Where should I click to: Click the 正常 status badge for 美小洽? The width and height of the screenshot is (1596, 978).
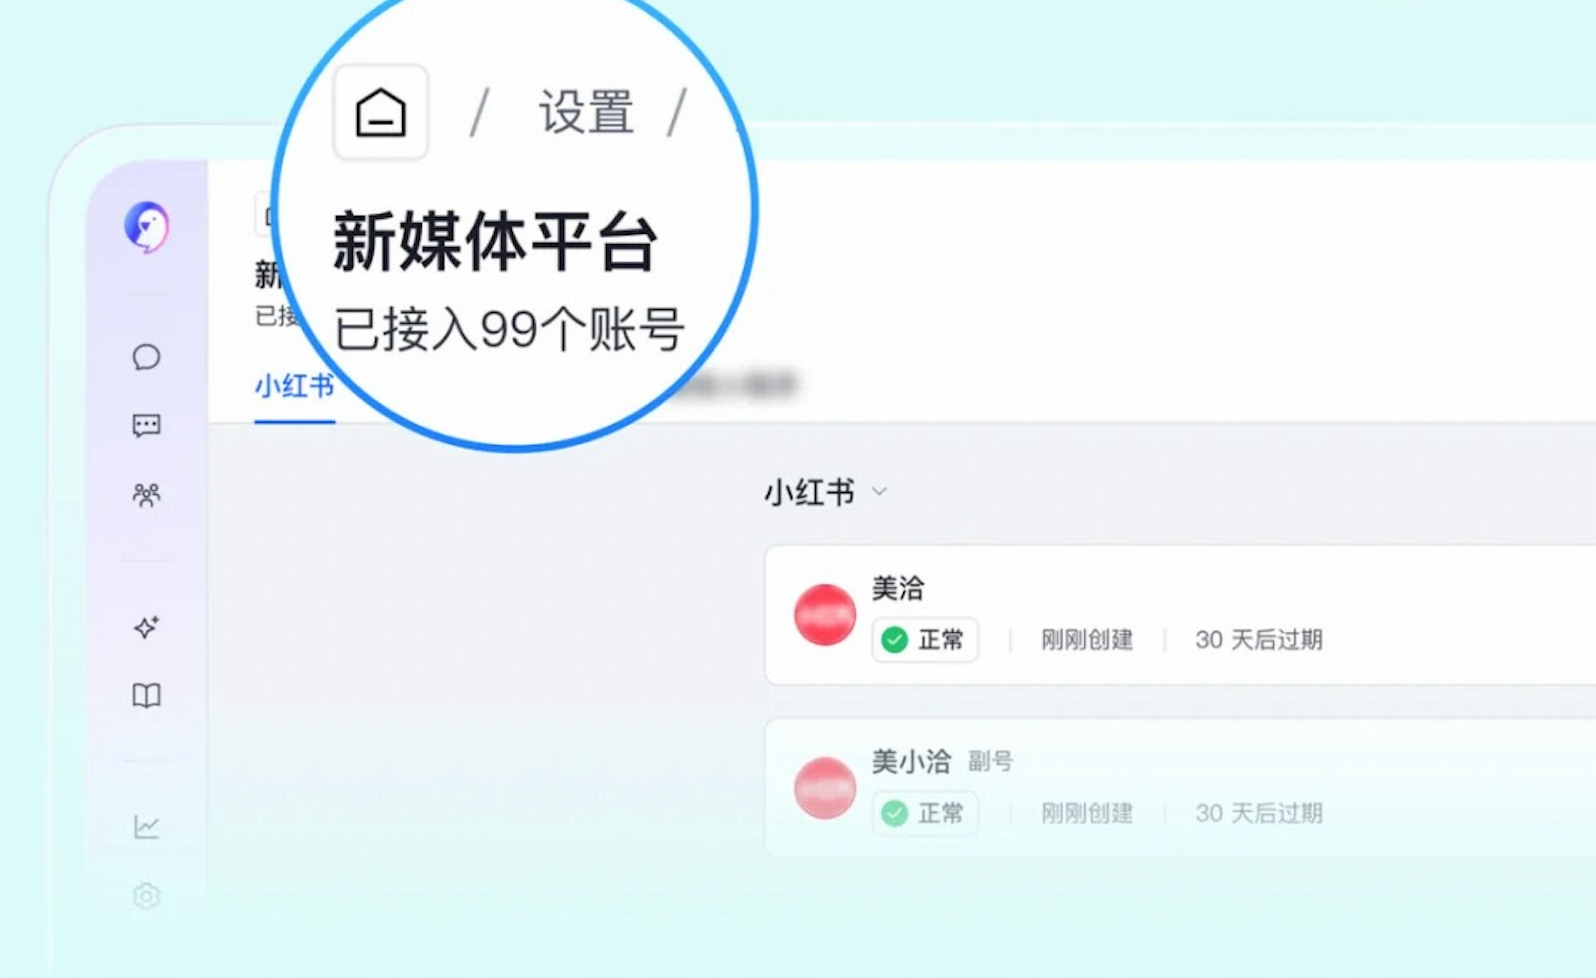pyautogui.click(x=925, y=813)
